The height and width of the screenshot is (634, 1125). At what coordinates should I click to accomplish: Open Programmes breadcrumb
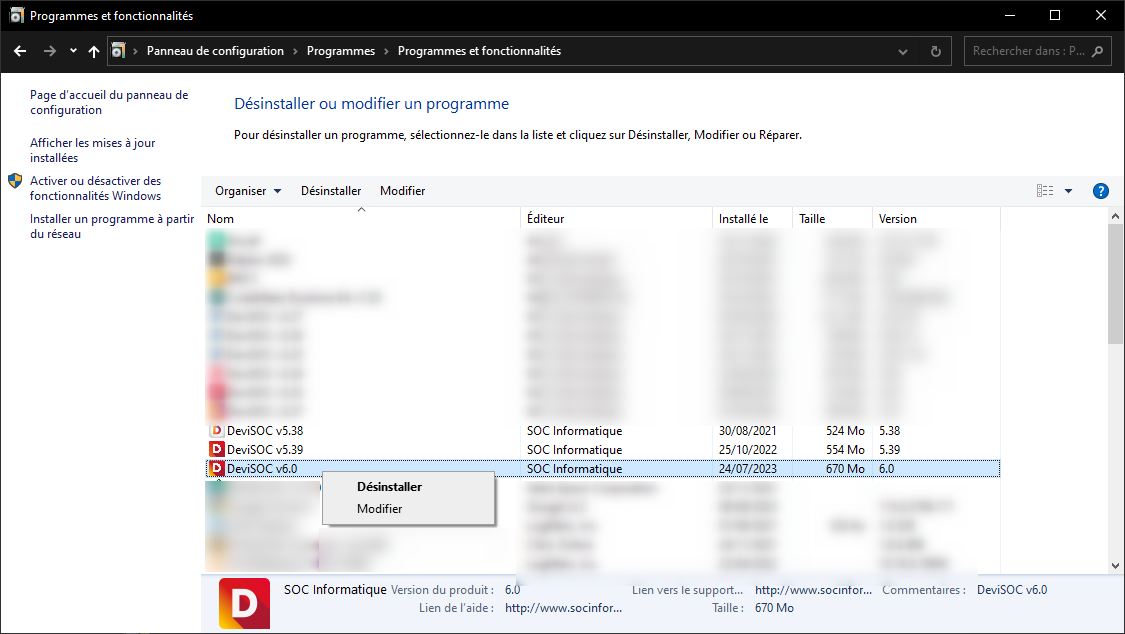tap(341, 51)
